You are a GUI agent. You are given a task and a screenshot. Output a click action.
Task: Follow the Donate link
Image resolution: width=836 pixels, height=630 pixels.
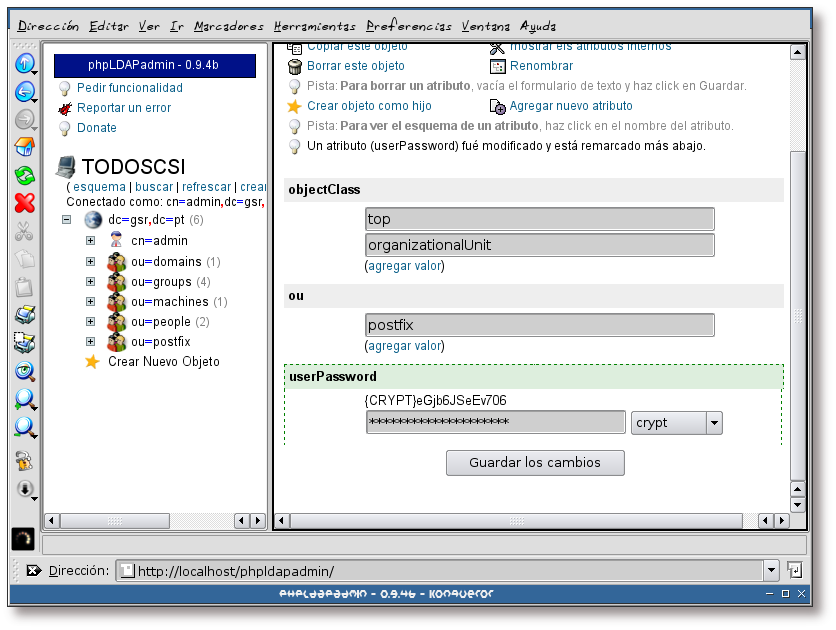coord(96,127)
